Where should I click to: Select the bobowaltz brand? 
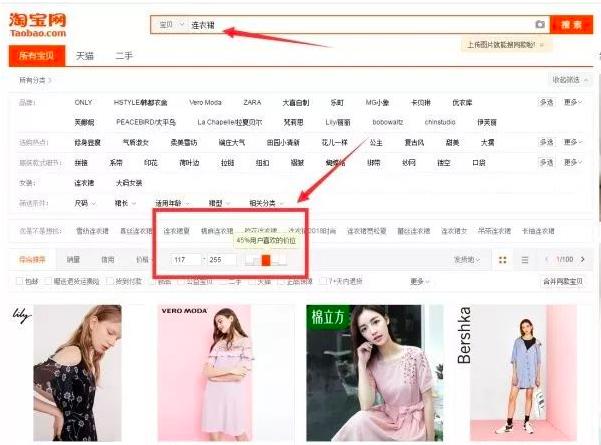click(x=388, y=122)
